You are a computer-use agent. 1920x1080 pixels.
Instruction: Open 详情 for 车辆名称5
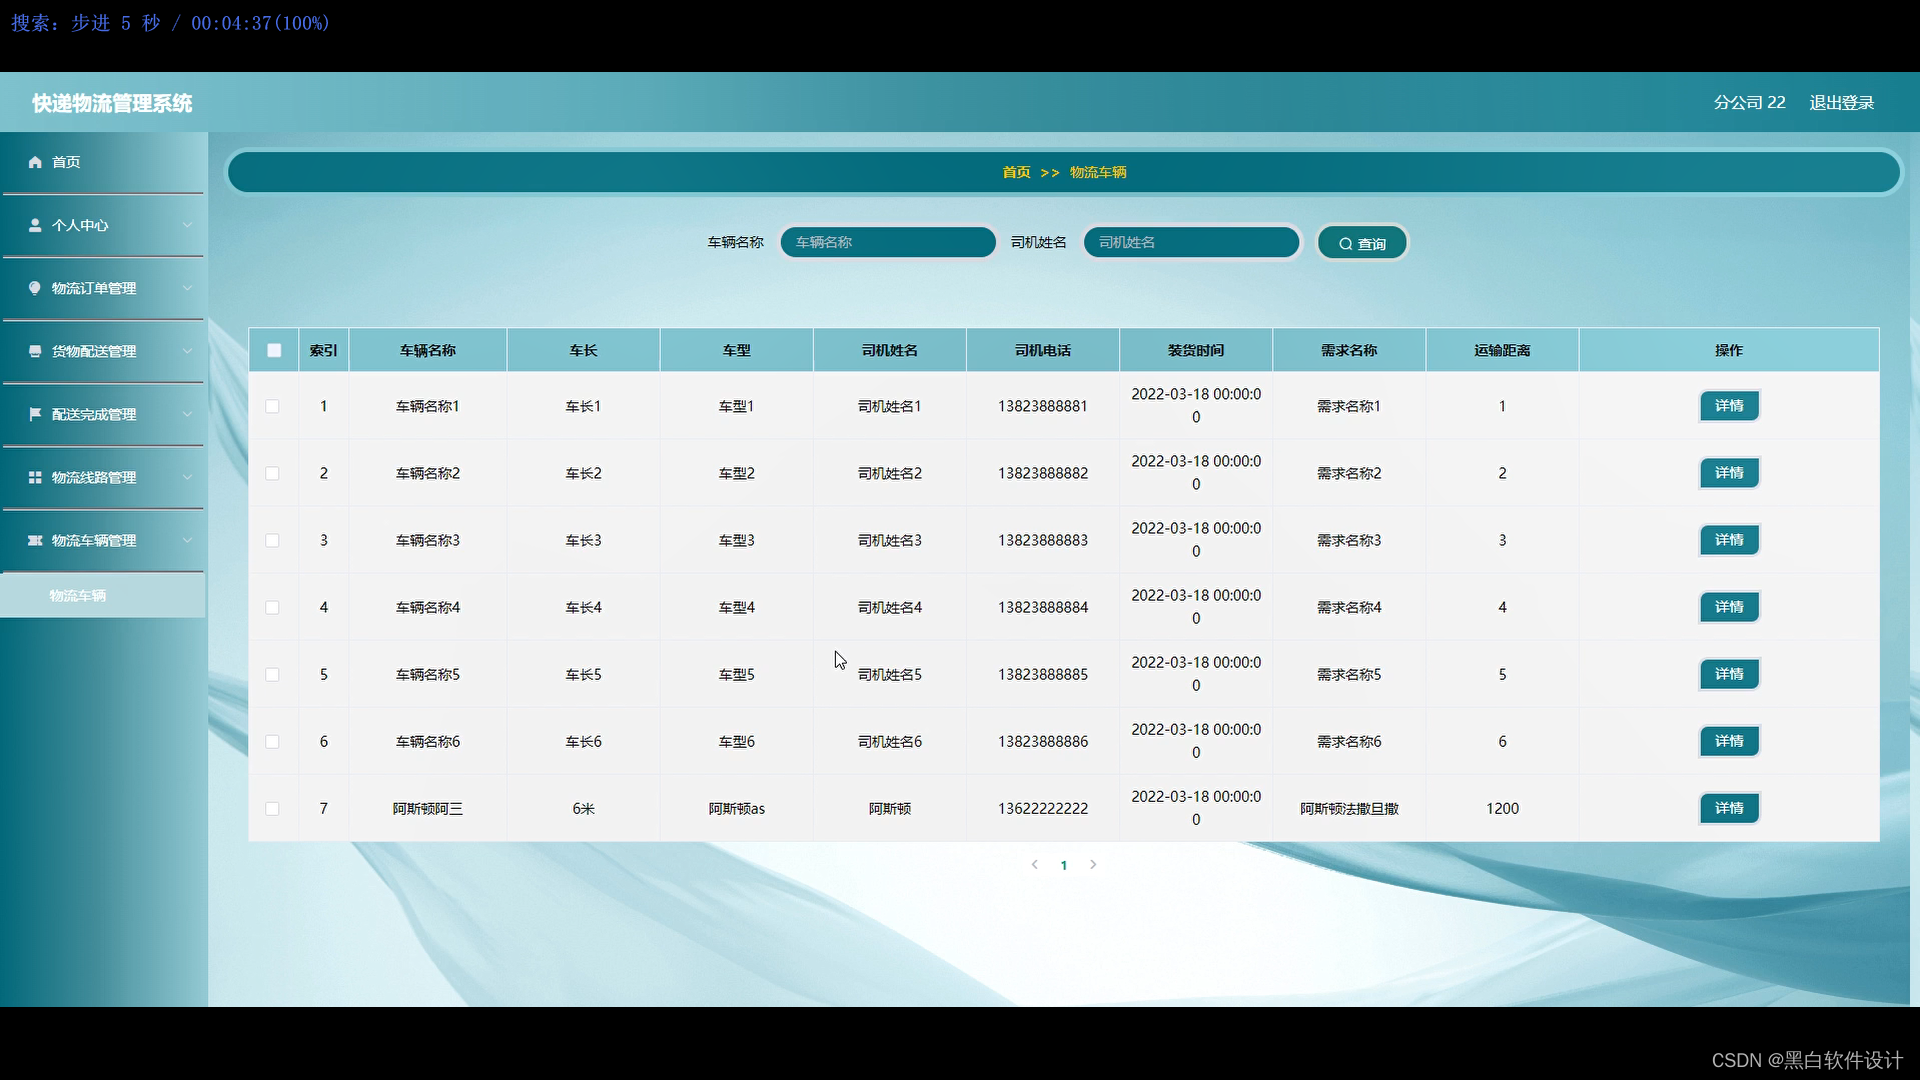tap(1729, 674)
